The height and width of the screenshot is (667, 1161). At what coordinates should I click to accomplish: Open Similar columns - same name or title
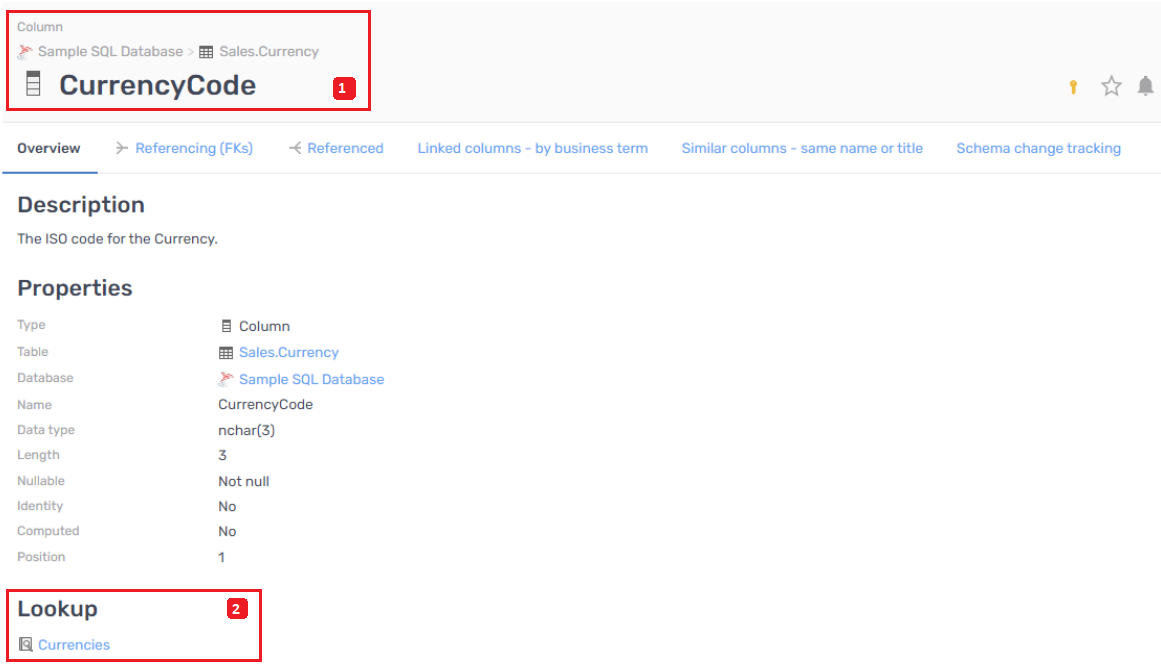pyautogui.click(x=802, y=148)
